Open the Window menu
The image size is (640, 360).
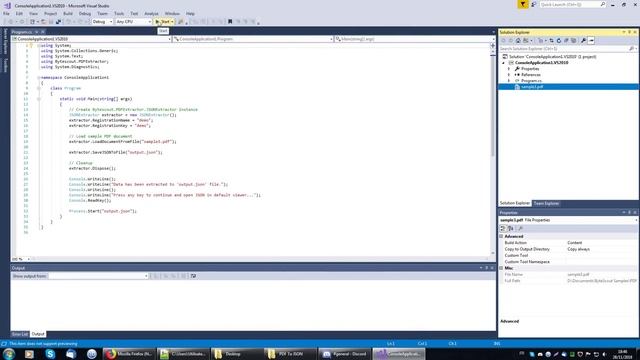coord(172,13)
